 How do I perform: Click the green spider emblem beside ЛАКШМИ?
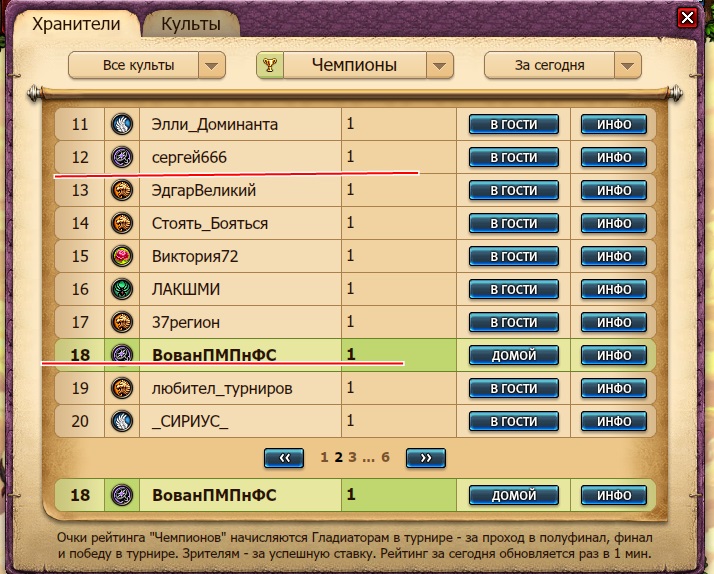tap(122, 289)
